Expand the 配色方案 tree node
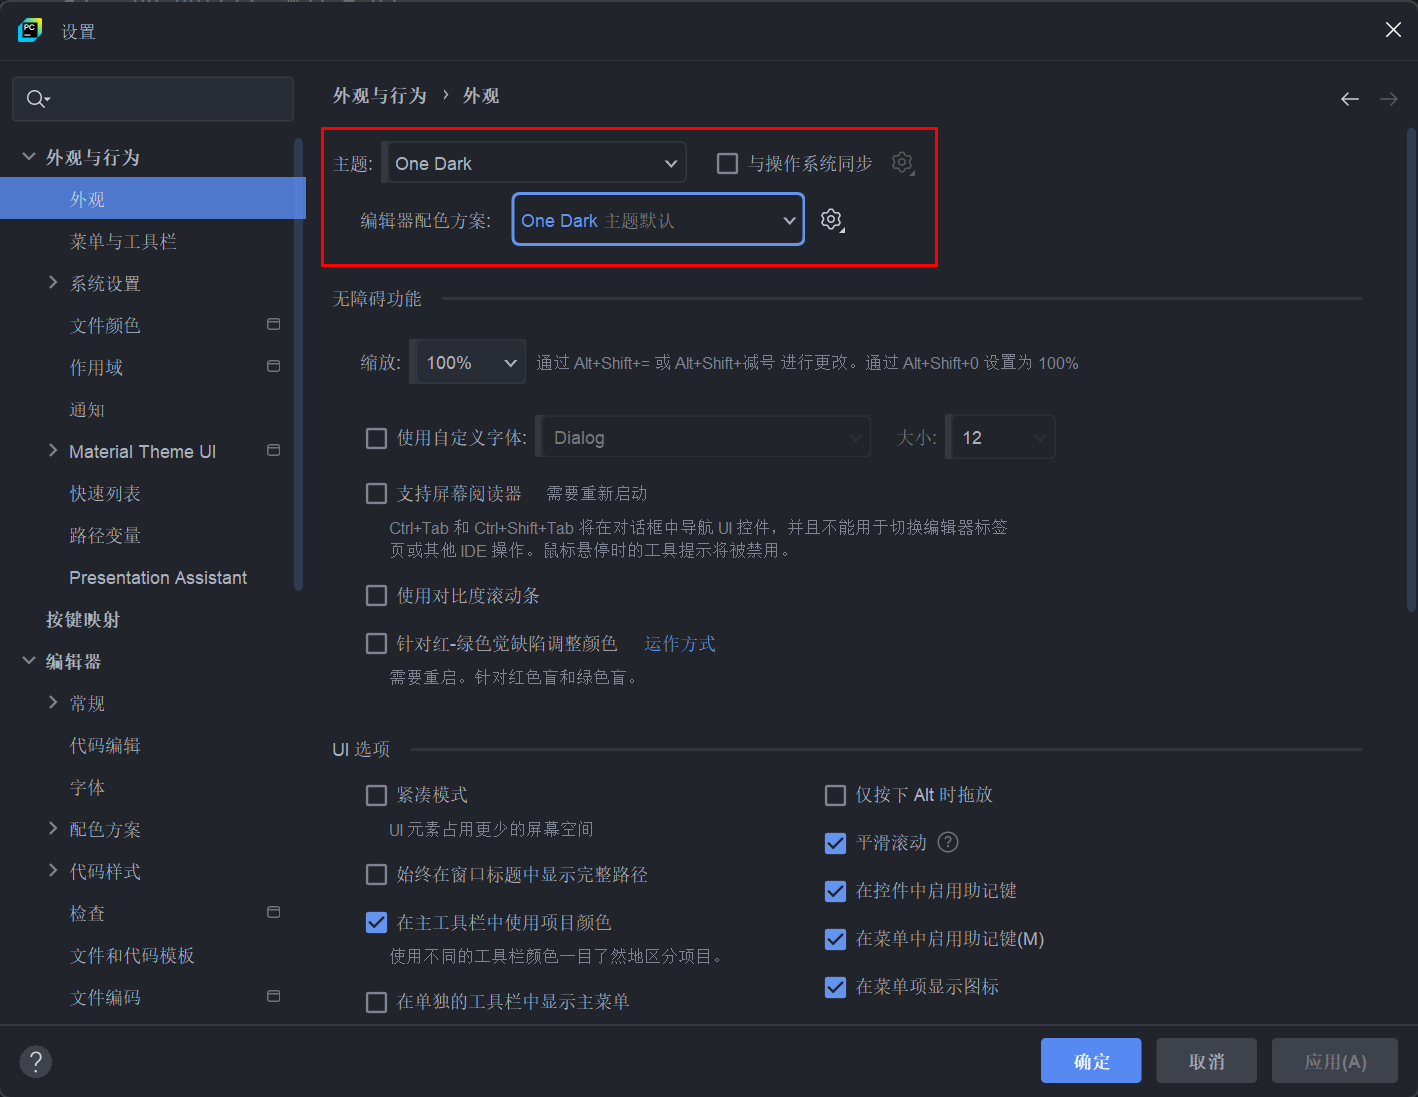 point(53,829)
